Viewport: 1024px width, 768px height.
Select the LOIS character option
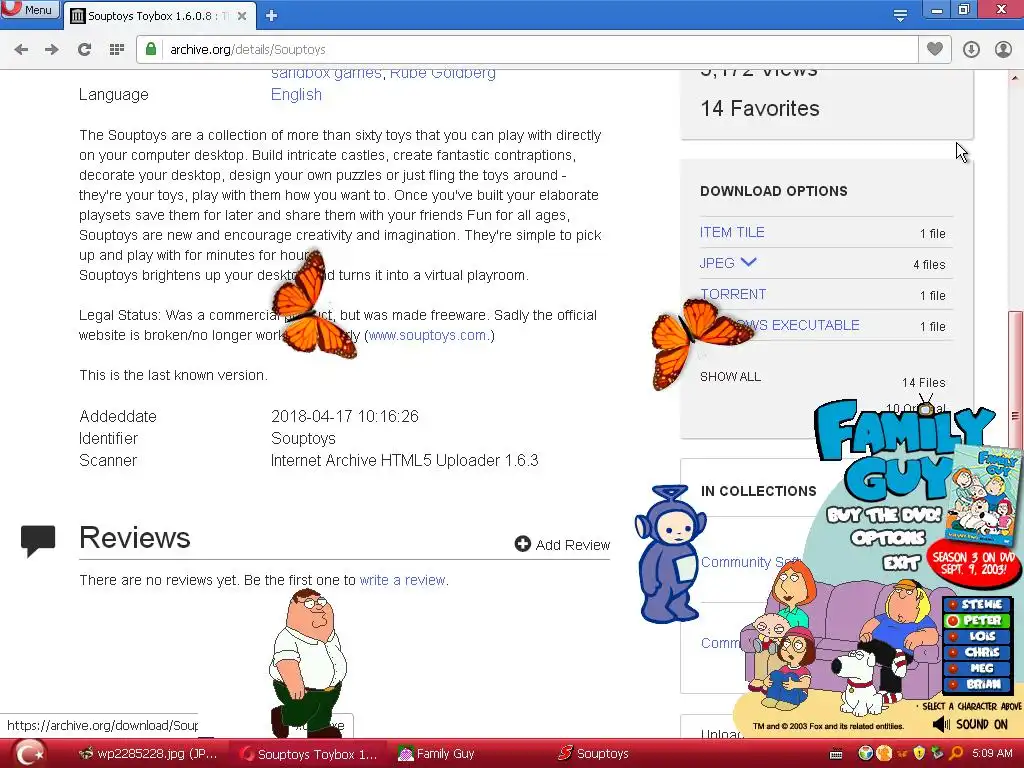(x=977, y=636)
